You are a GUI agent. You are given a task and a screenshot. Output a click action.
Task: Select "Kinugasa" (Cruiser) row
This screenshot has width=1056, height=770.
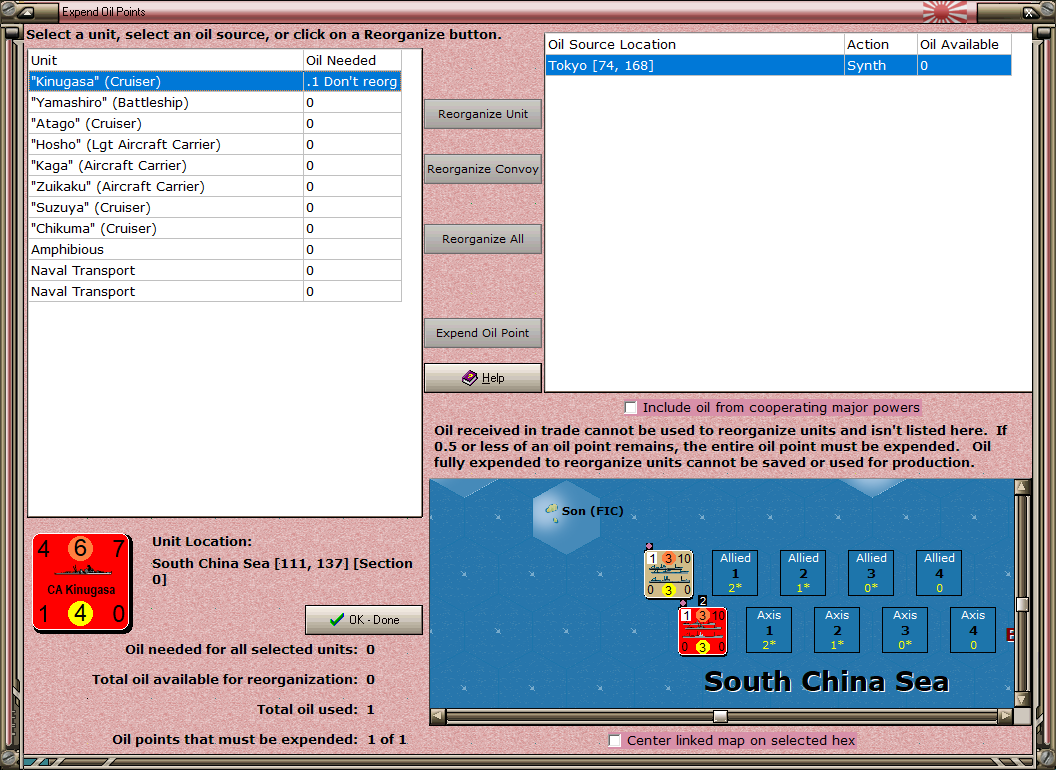coord(215,82)
